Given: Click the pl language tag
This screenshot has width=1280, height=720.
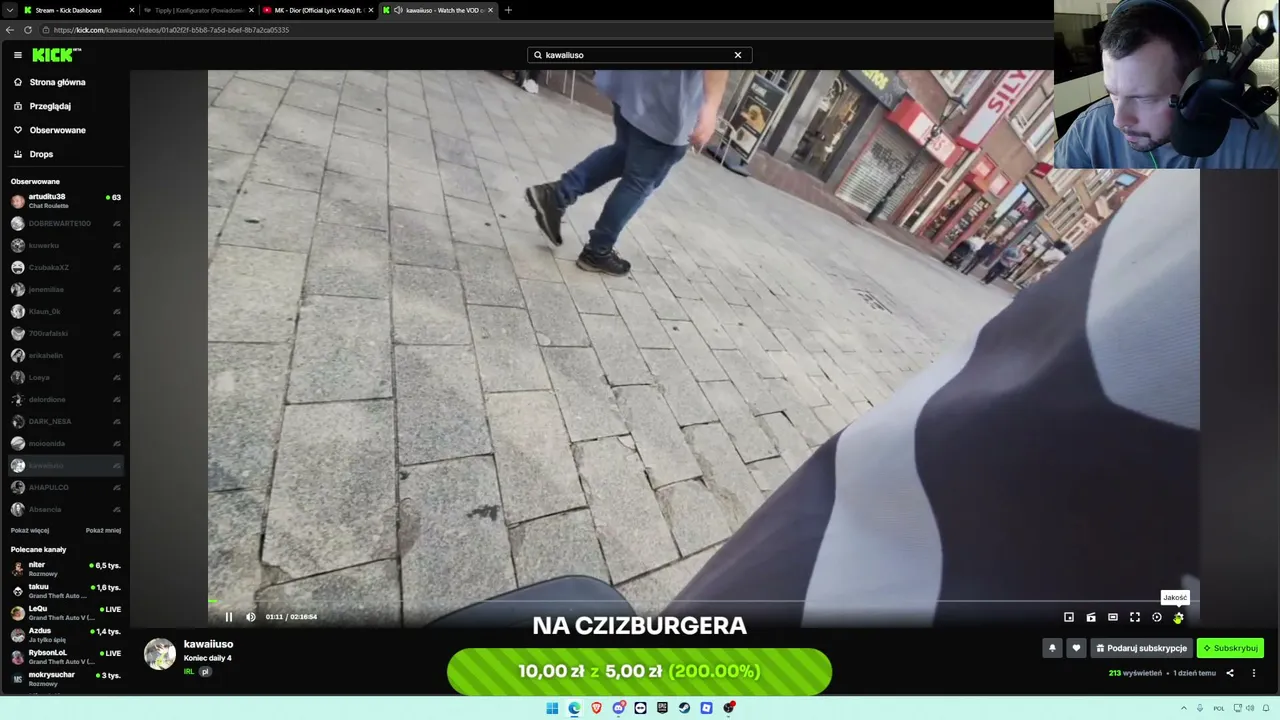Looking at the screenshot, I should 206,672.
